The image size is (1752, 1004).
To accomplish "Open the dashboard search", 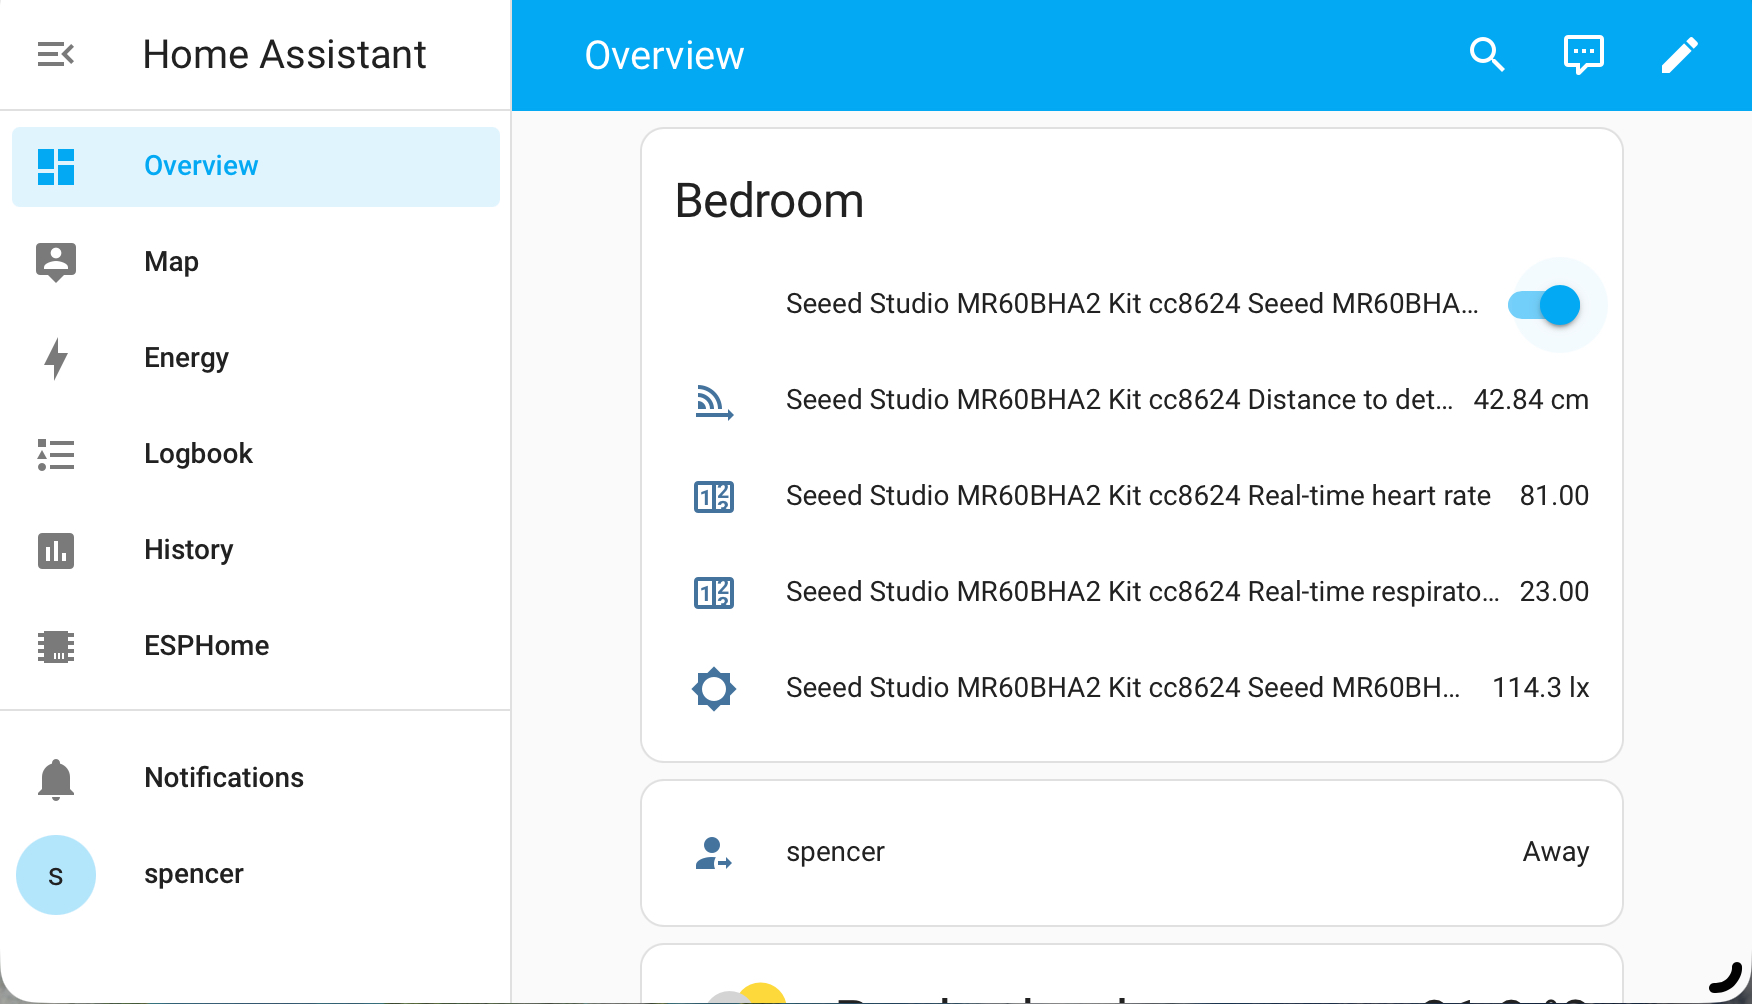I will (x=1487, y=55).
